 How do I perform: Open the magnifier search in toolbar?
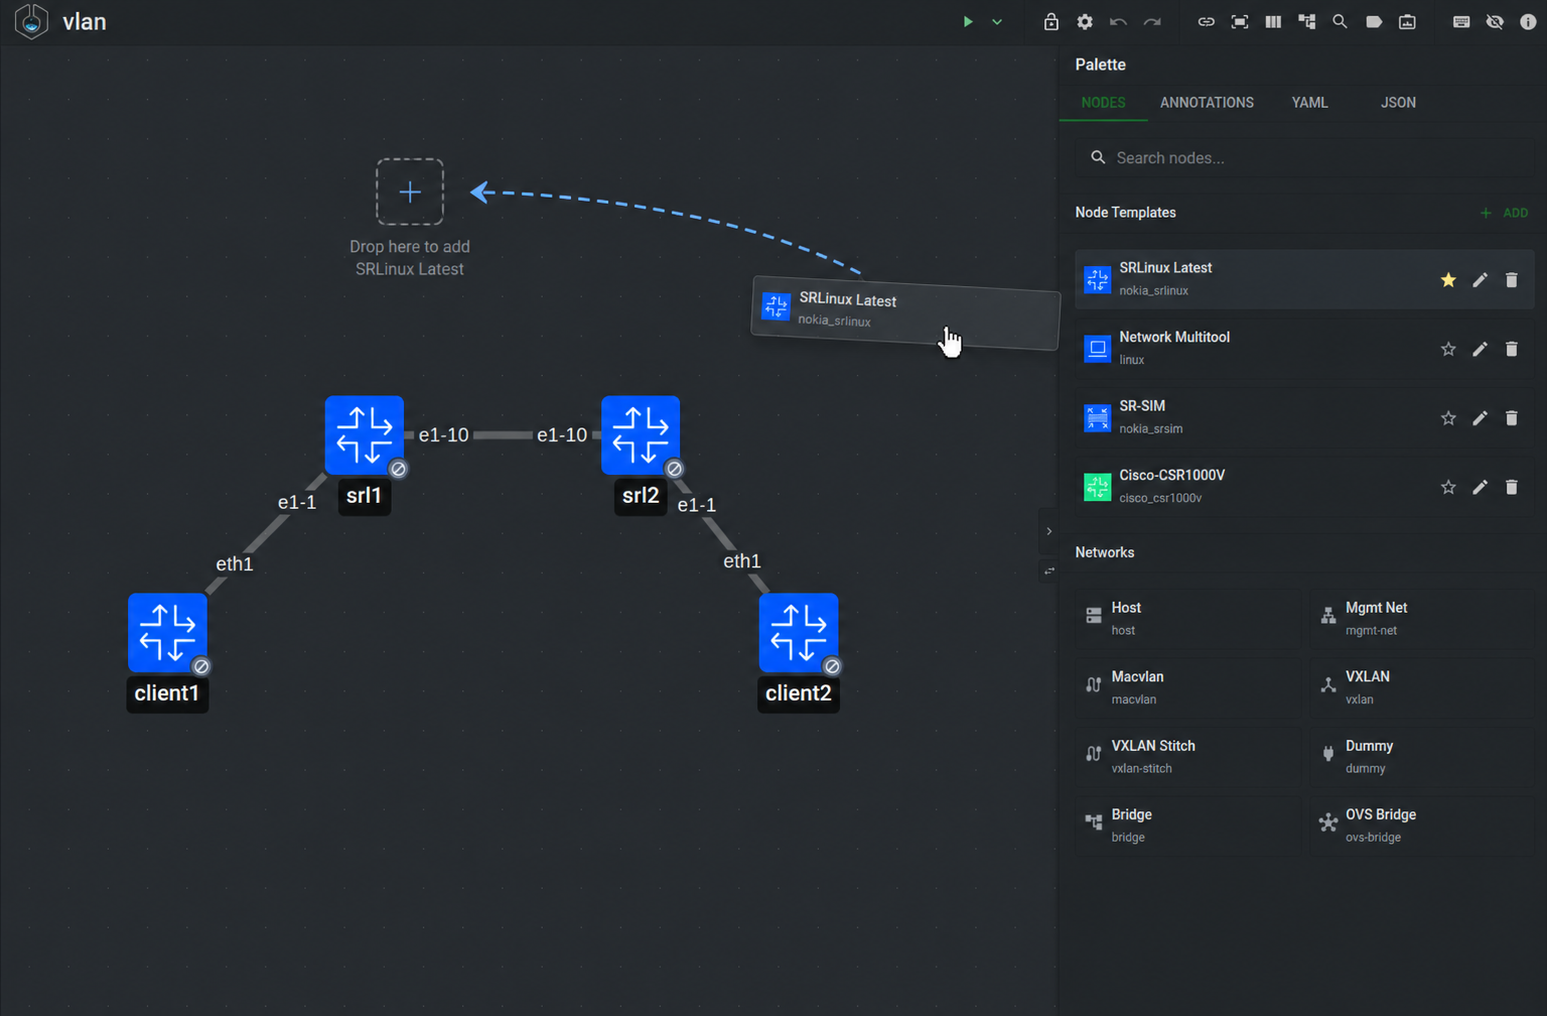[x=1340, y=22]
